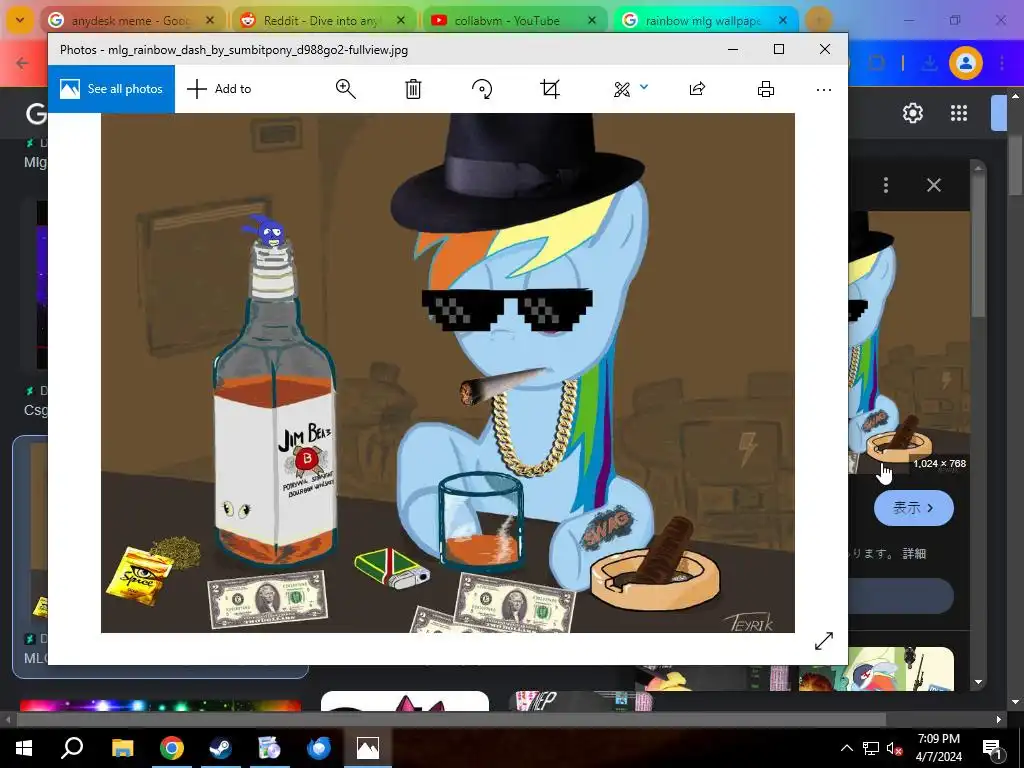The height and width of the screenshot is (768, 1024).
Task: Open the blue bird taskbar app
Action: click(x=319, y=748)
